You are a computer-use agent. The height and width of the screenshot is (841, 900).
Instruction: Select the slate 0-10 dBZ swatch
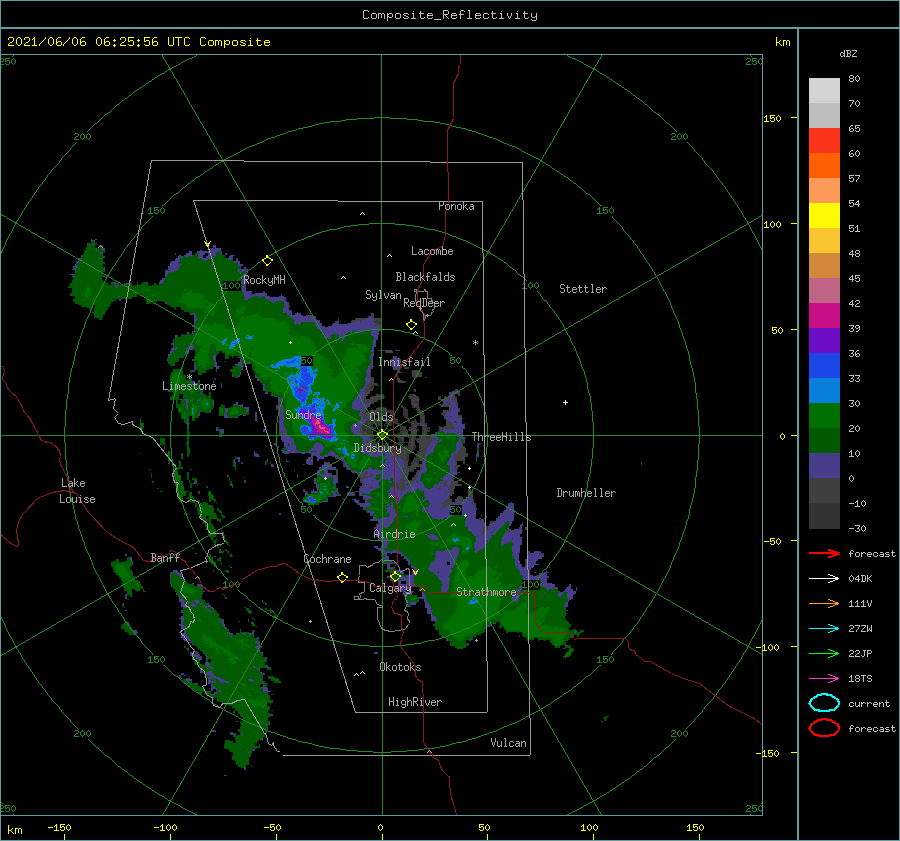click(824, 466)
